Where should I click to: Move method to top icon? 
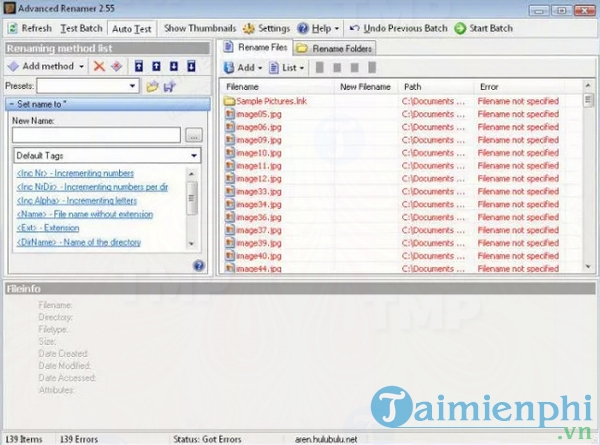pyautogui.click(x=139, y=66)
